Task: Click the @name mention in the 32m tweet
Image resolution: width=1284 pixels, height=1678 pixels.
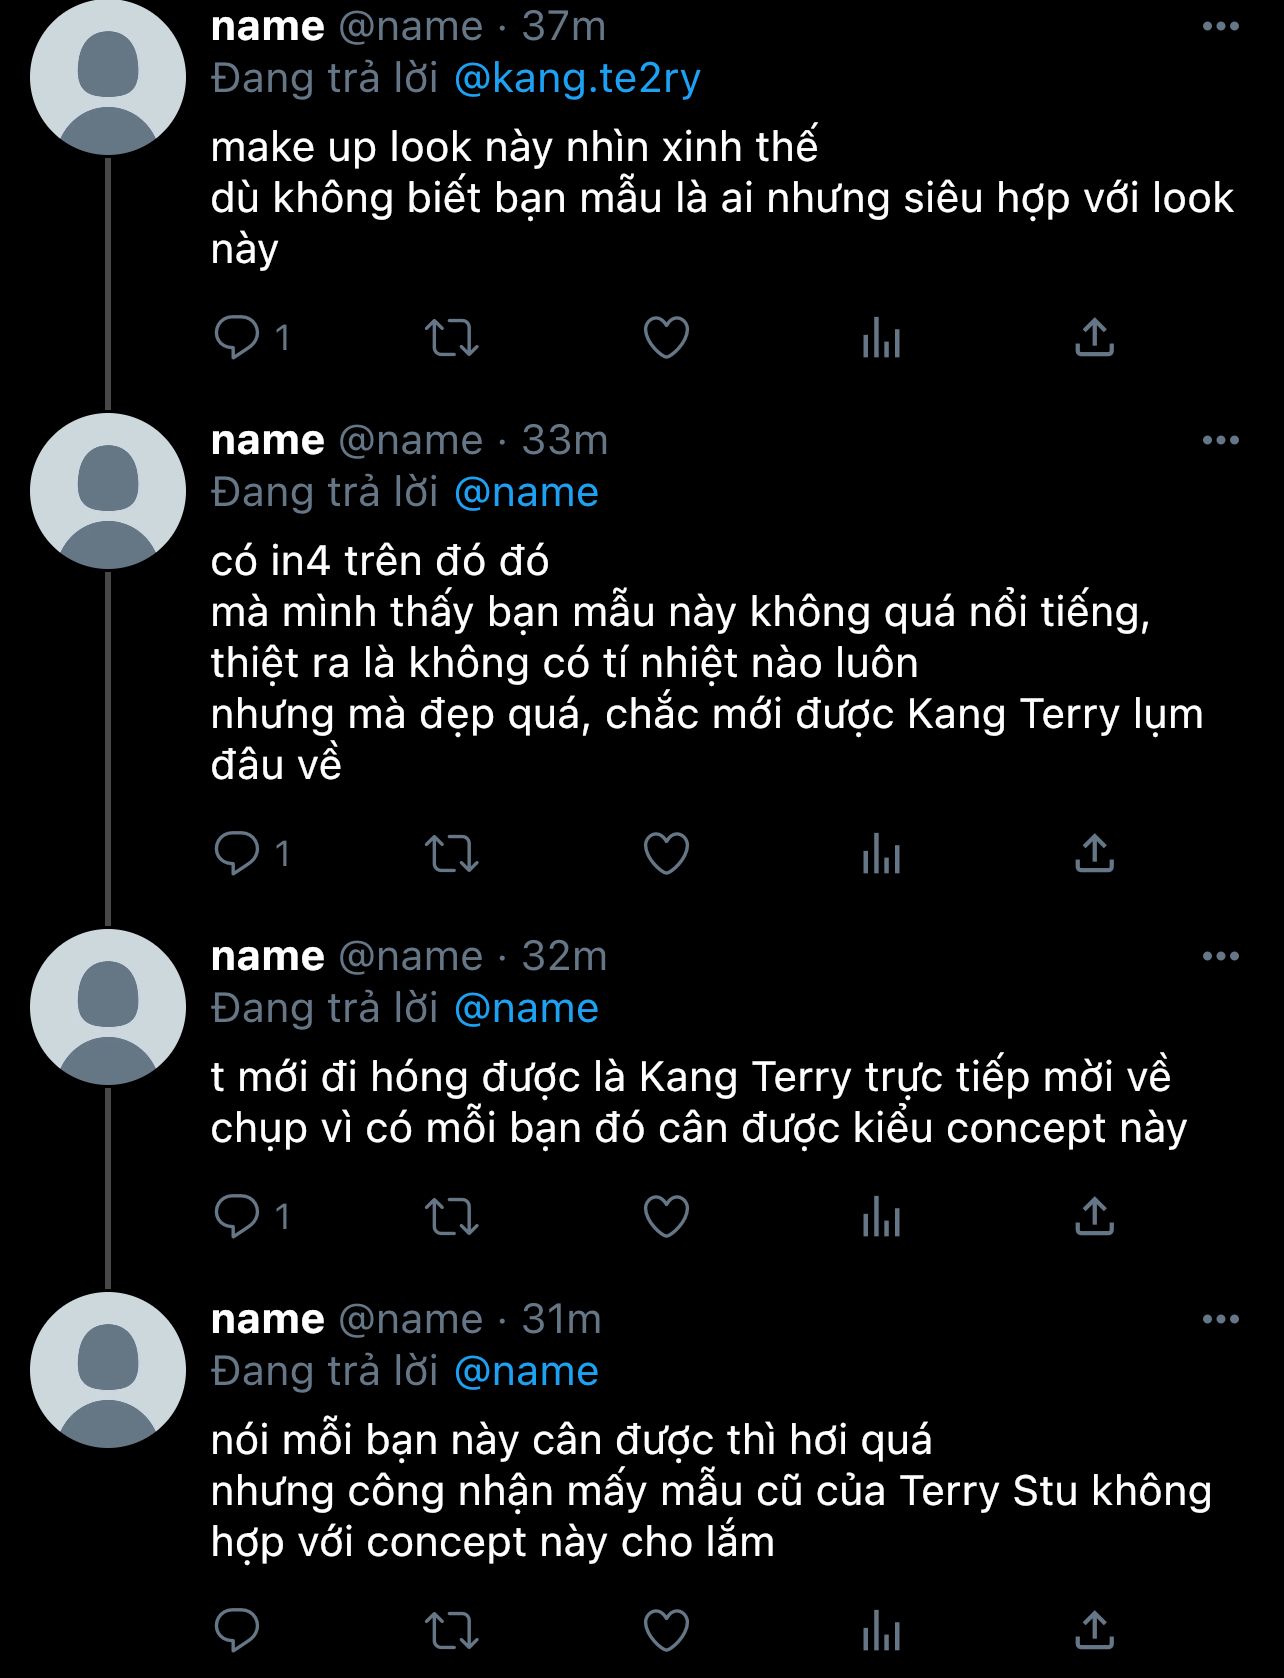Action: (526, 1008)
